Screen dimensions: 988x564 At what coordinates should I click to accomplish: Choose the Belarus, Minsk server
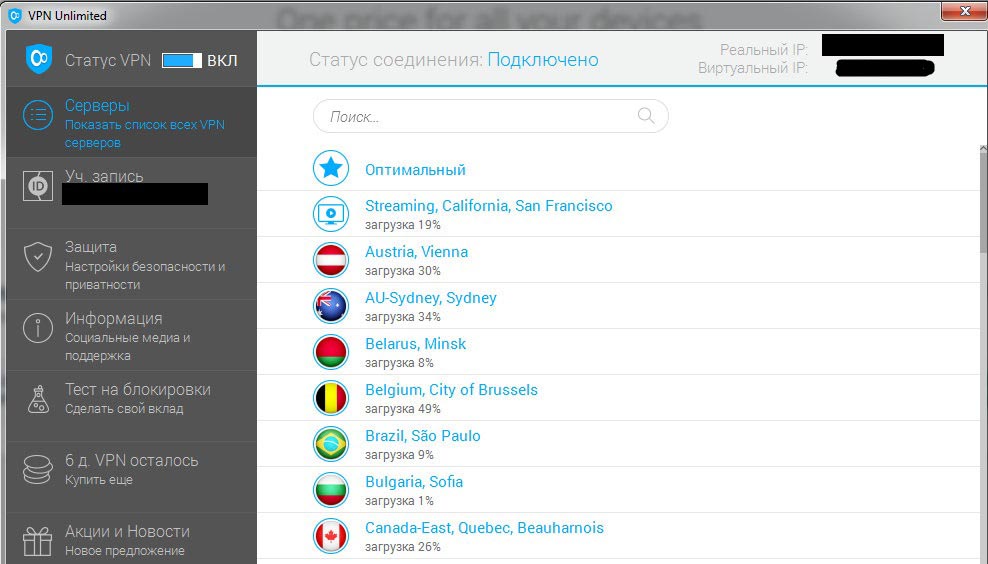click(415, 344)
